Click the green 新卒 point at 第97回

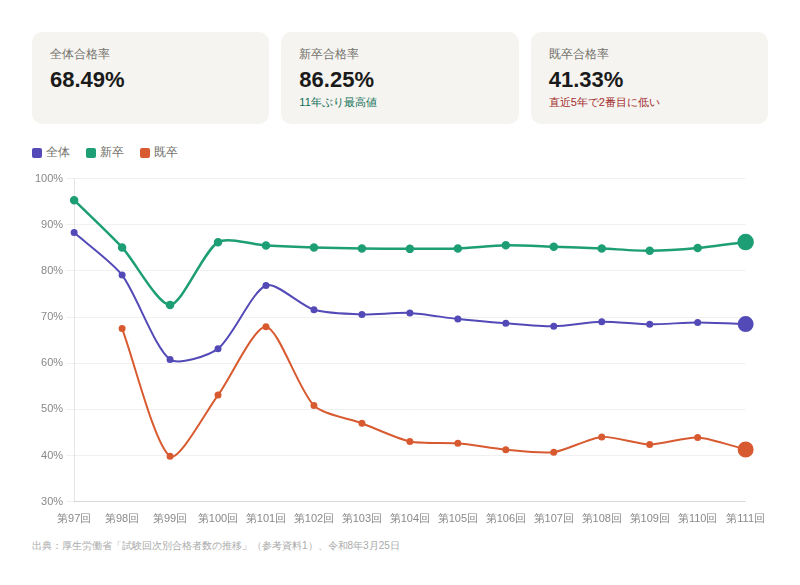(x=74, y=200)
